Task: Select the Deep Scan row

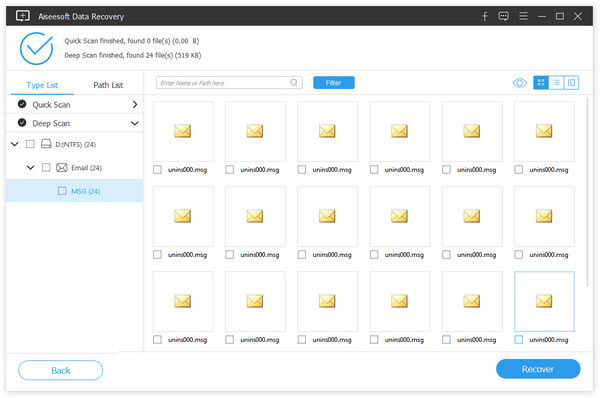Action: pos(75,123)
